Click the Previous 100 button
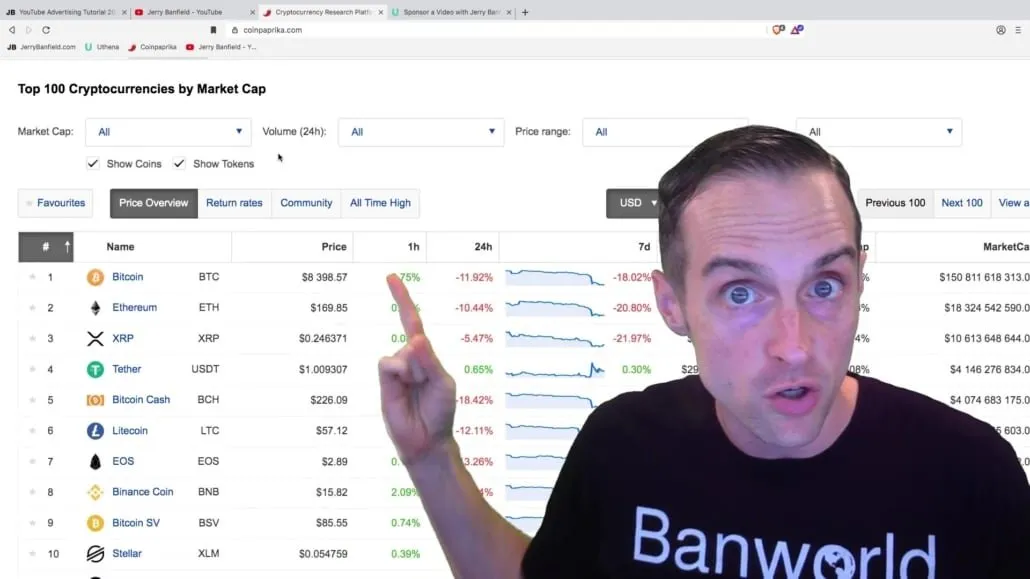 click(x=895, y=203)
